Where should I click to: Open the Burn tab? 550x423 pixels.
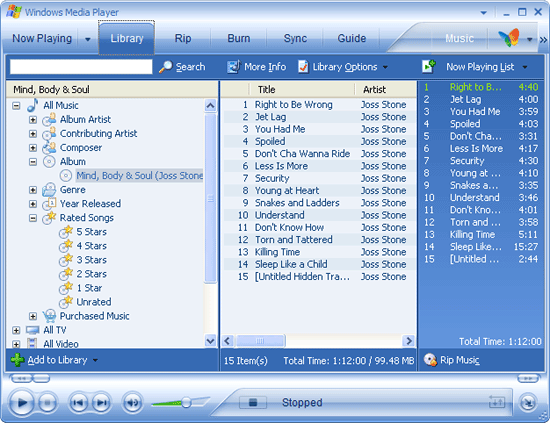pyautogui.click(x=239, y=38)
